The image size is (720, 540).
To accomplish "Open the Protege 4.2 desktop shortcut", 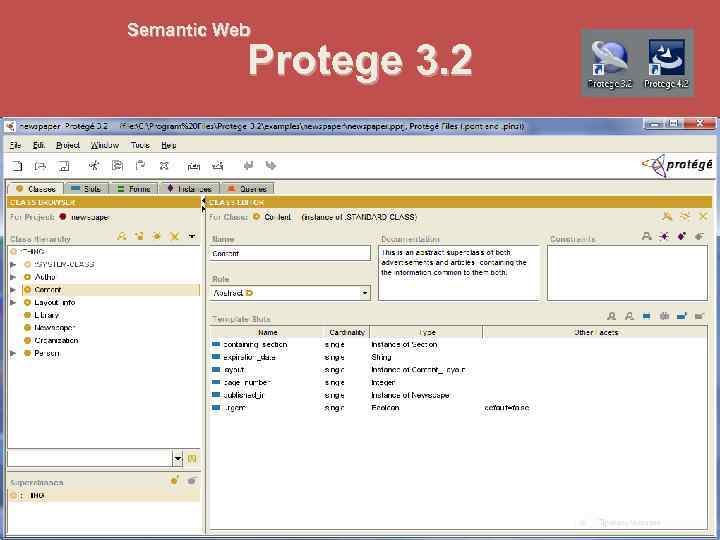I will click(666, 64).
